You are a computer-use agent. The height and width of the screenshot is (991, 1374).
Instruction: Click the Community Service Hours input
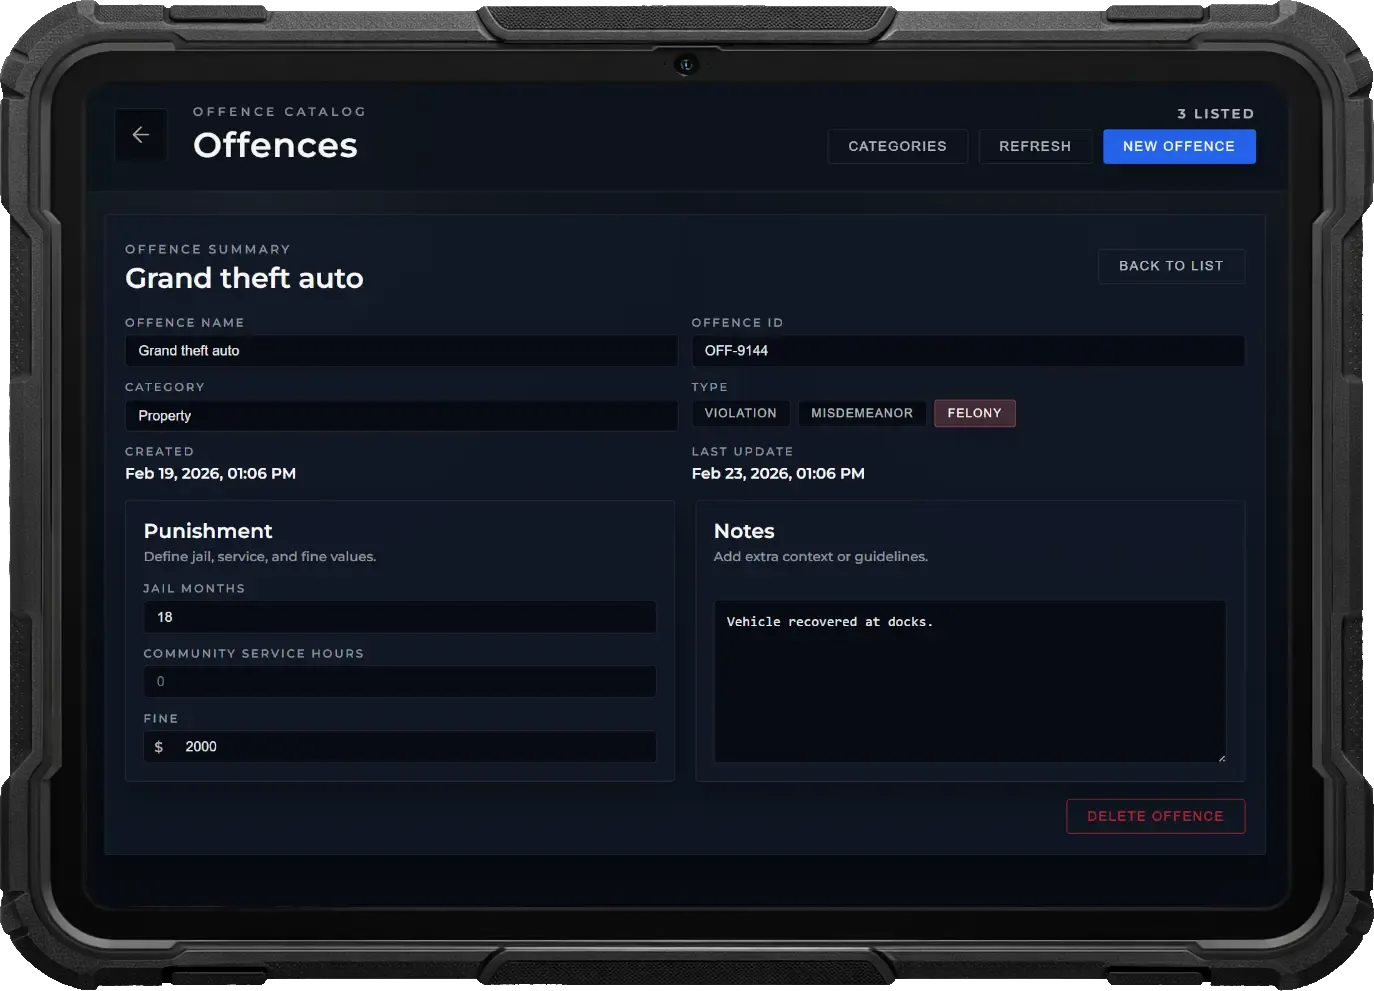(x=400, y=681)
